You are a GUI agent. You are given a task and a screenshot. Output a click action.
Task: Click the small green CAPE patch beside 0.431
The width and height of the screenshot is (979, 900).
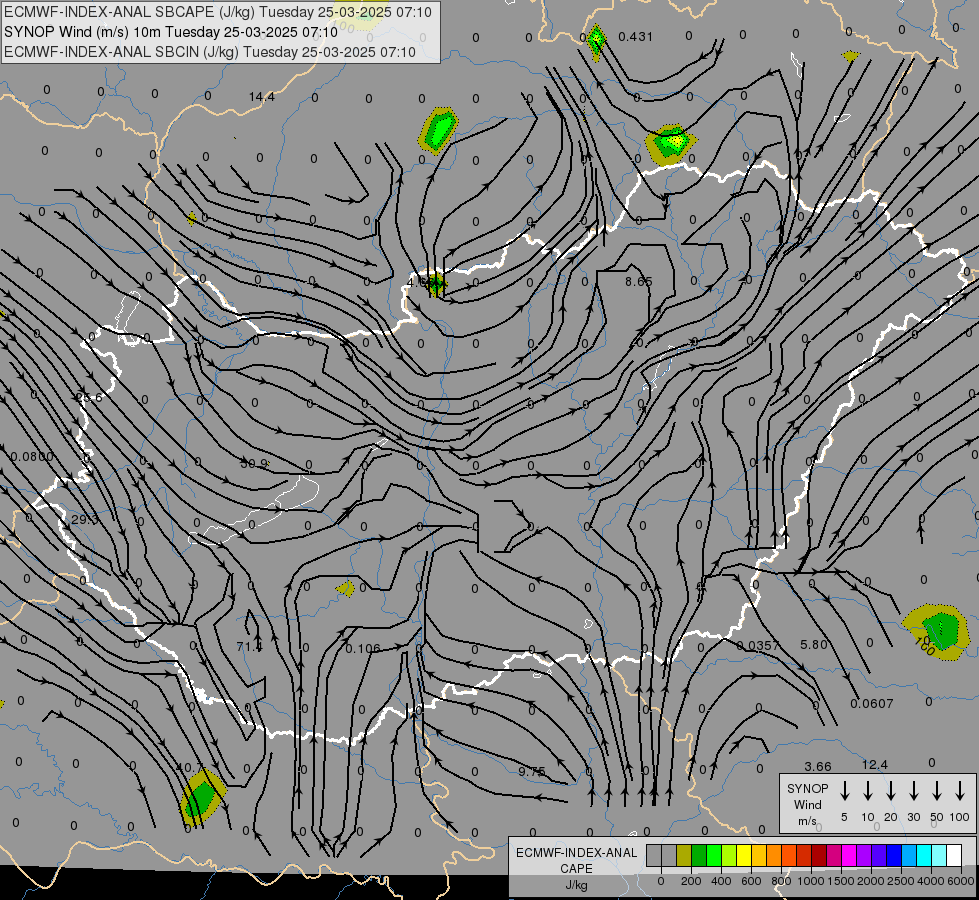tap(596, 41)
